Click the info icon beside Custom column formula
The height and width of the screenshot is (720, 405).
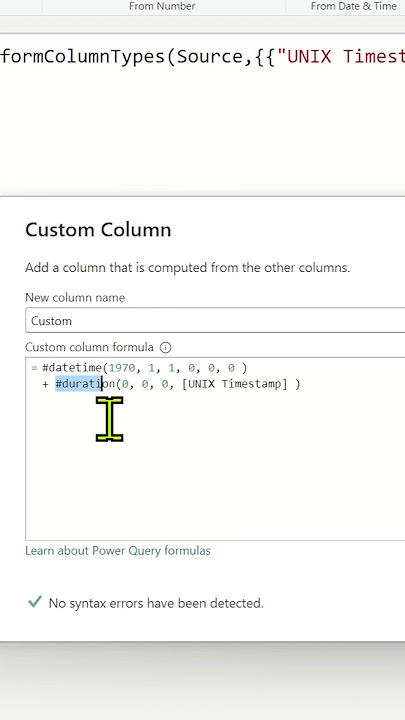(165, 347)
